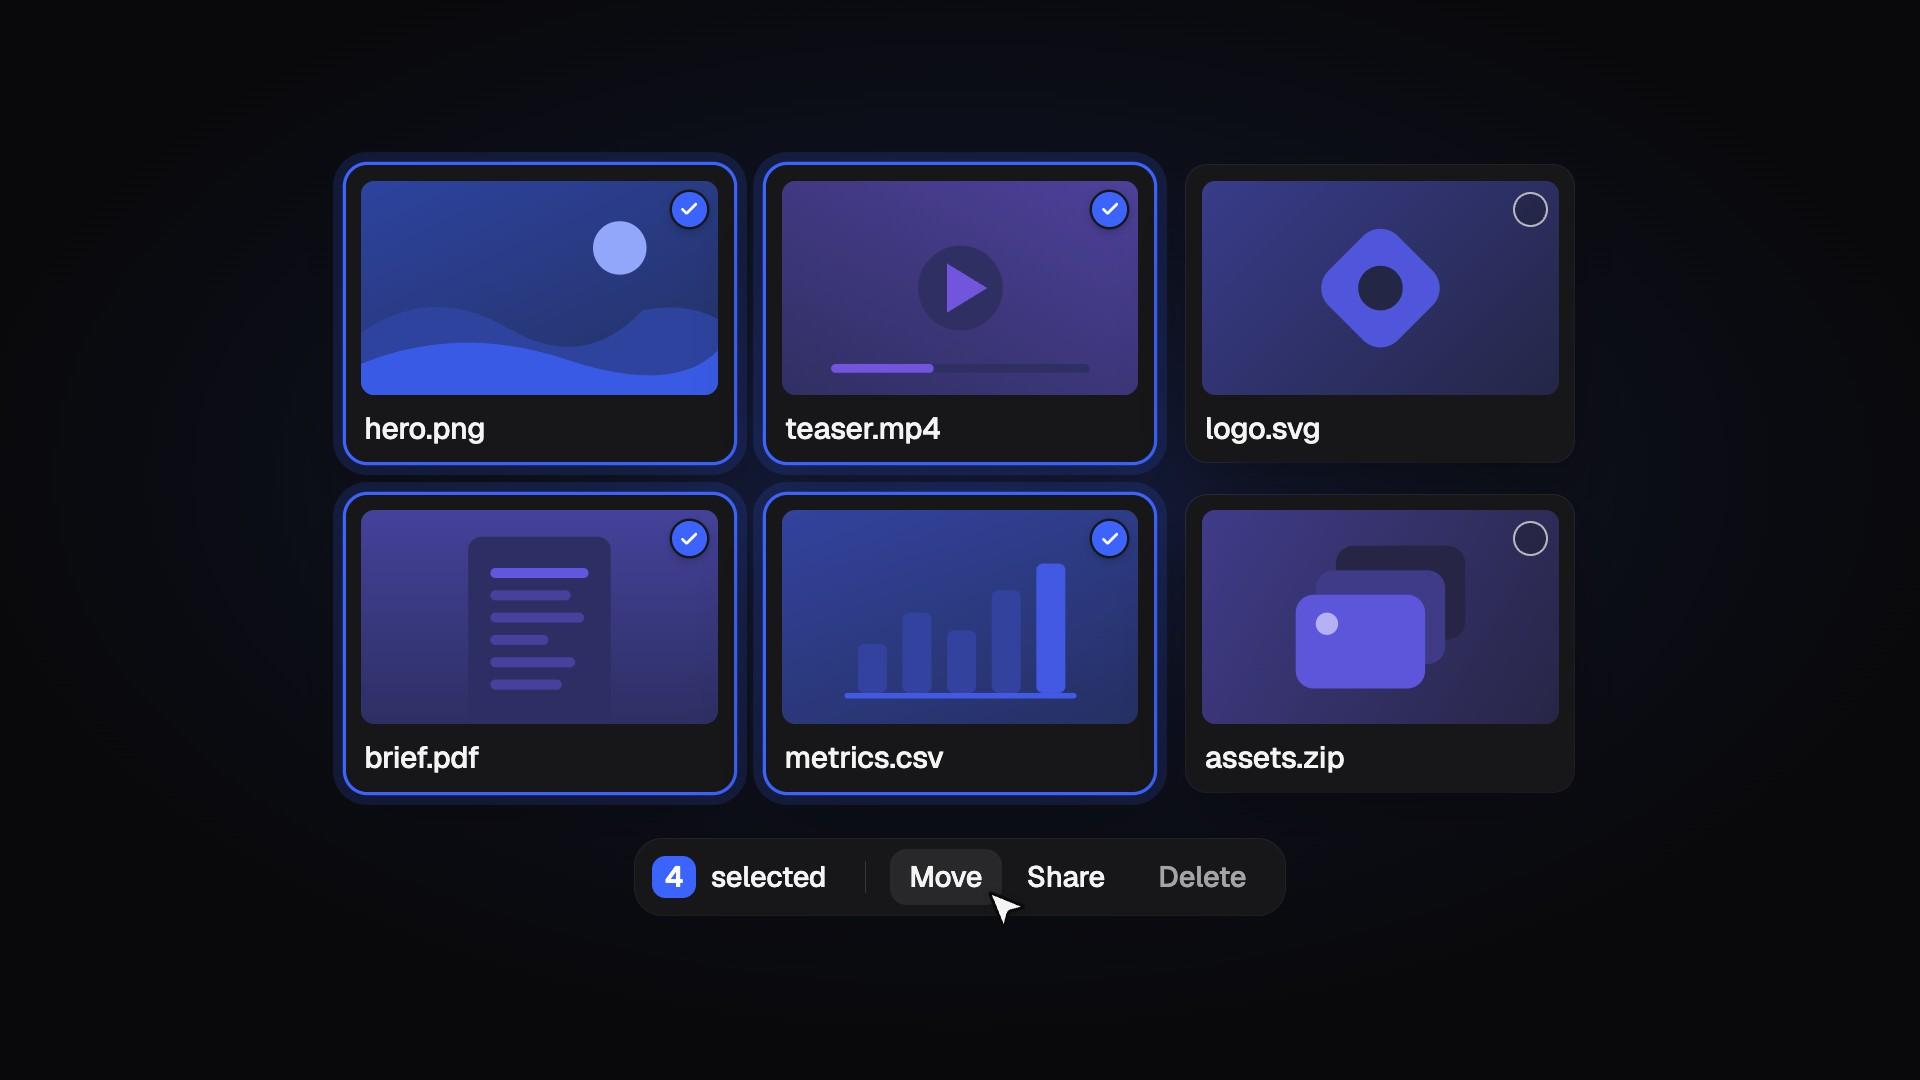The width and height of the screenshot is (1920, 1080).
Task: Delete the selected files
Action: pyautogui.click(x=1202, y=877)
